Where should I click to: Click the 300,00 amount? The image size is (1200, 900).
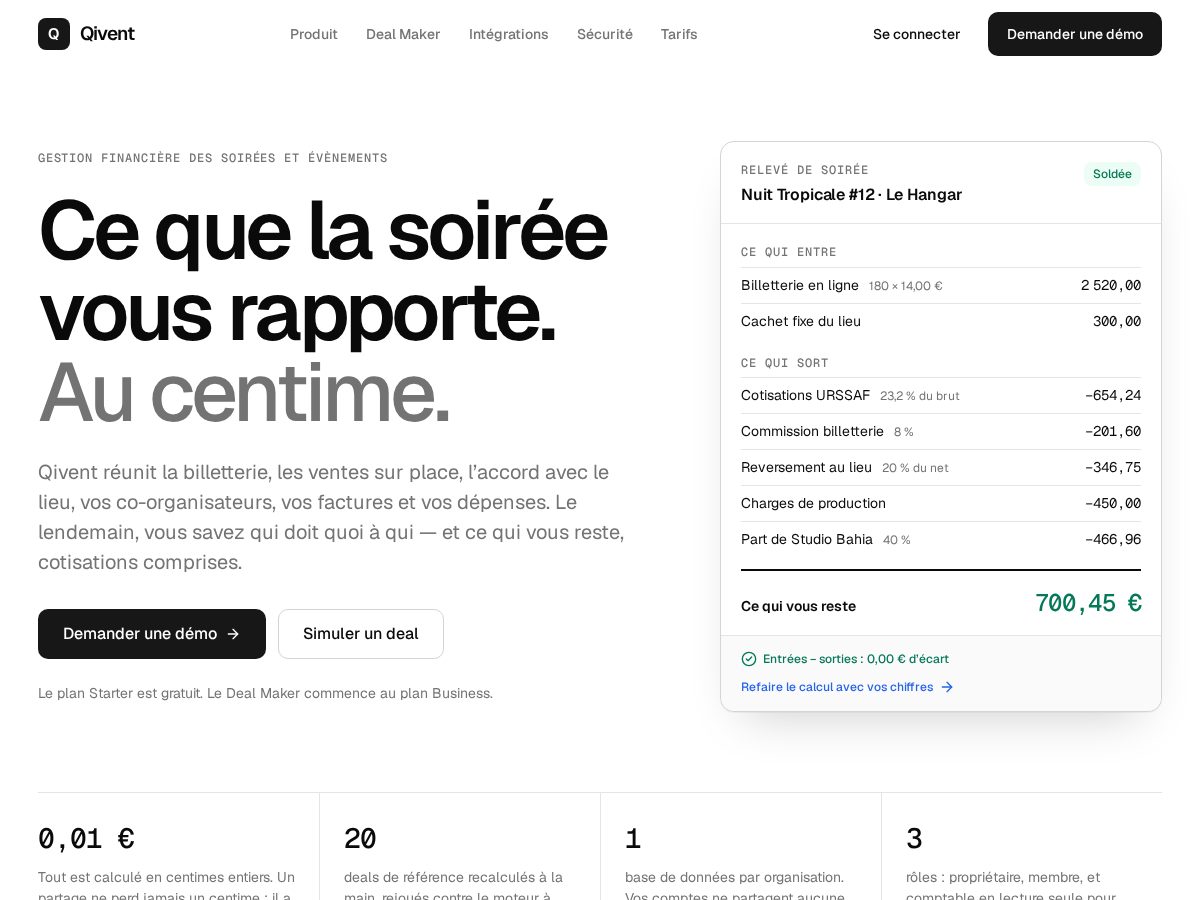pyautogui.click(x=1117, y=322)
